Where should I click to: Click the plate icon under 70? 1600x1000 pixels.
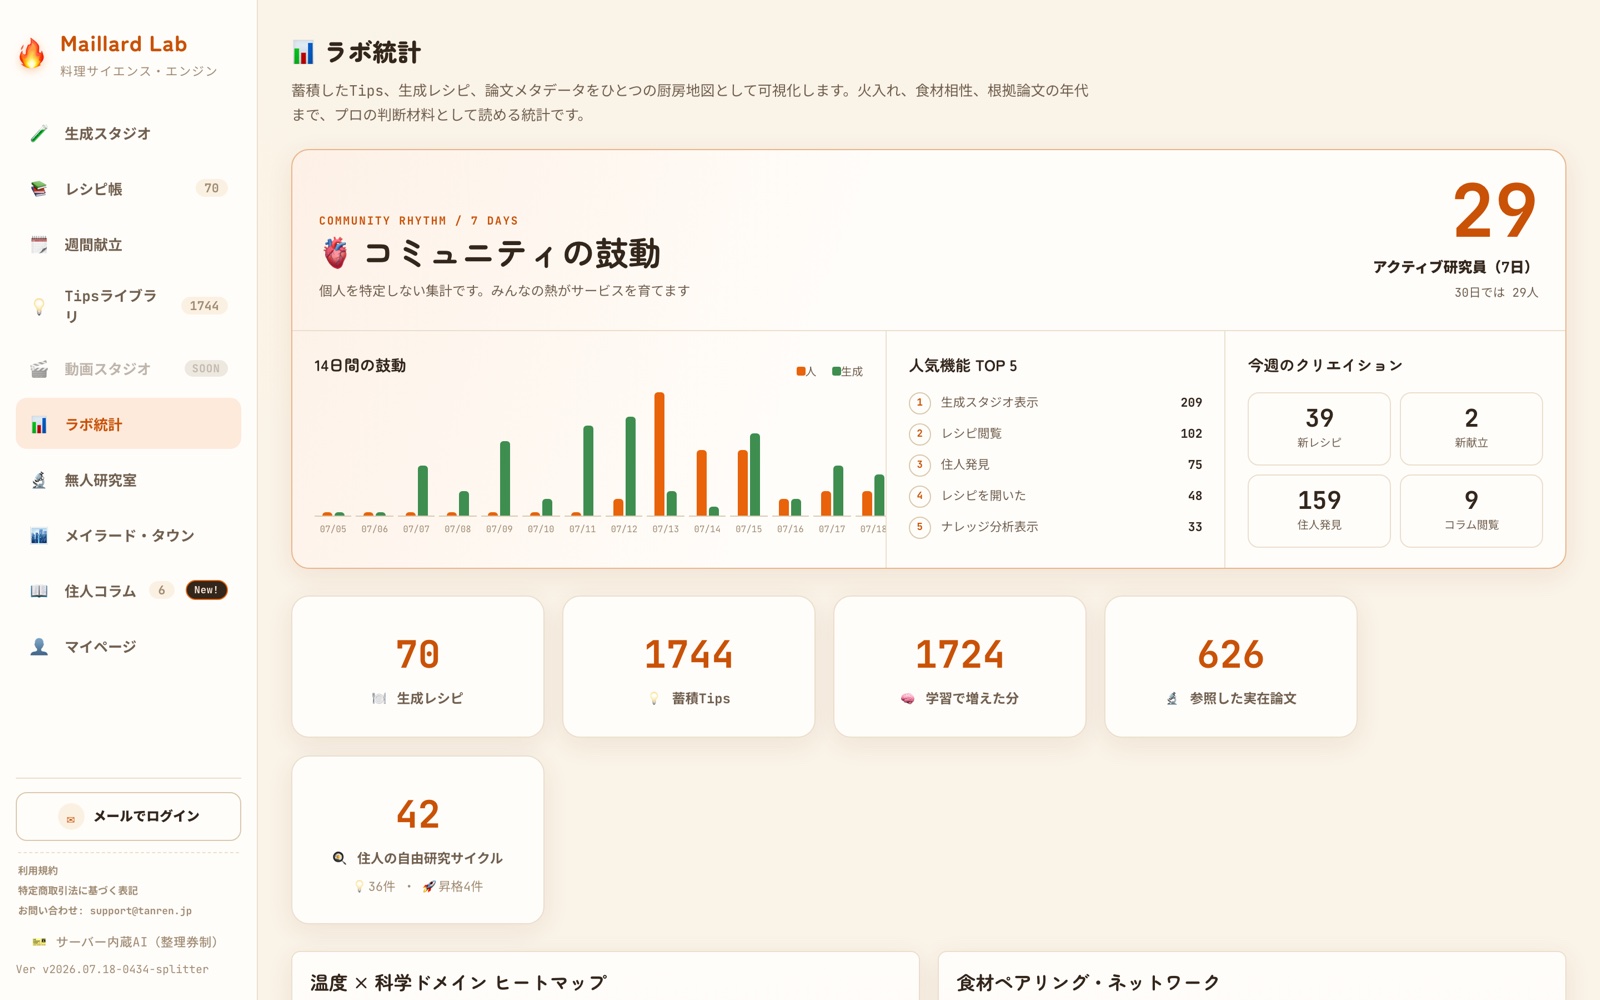[x=379, y=699]
